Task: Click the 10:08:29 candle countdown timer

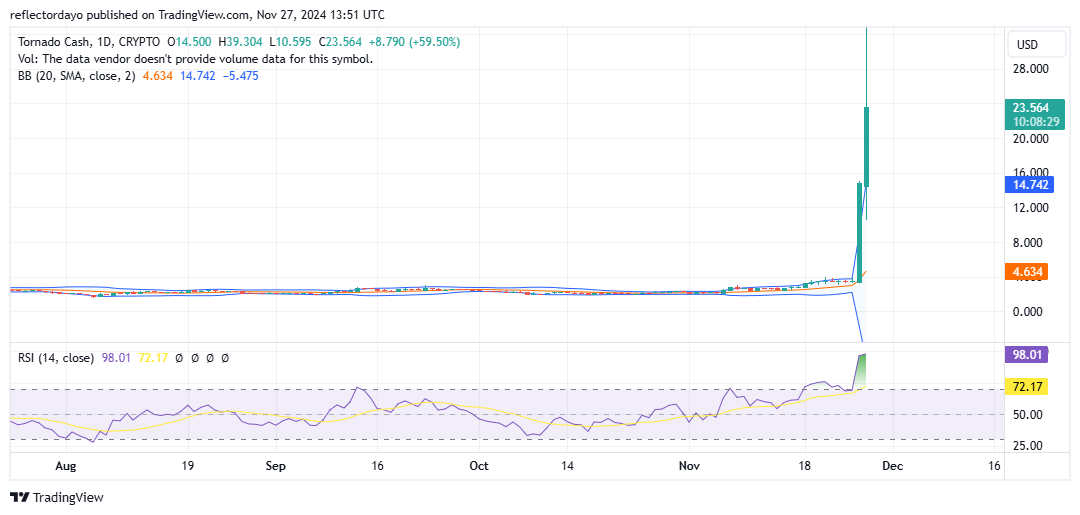Action: point(1035,121)
